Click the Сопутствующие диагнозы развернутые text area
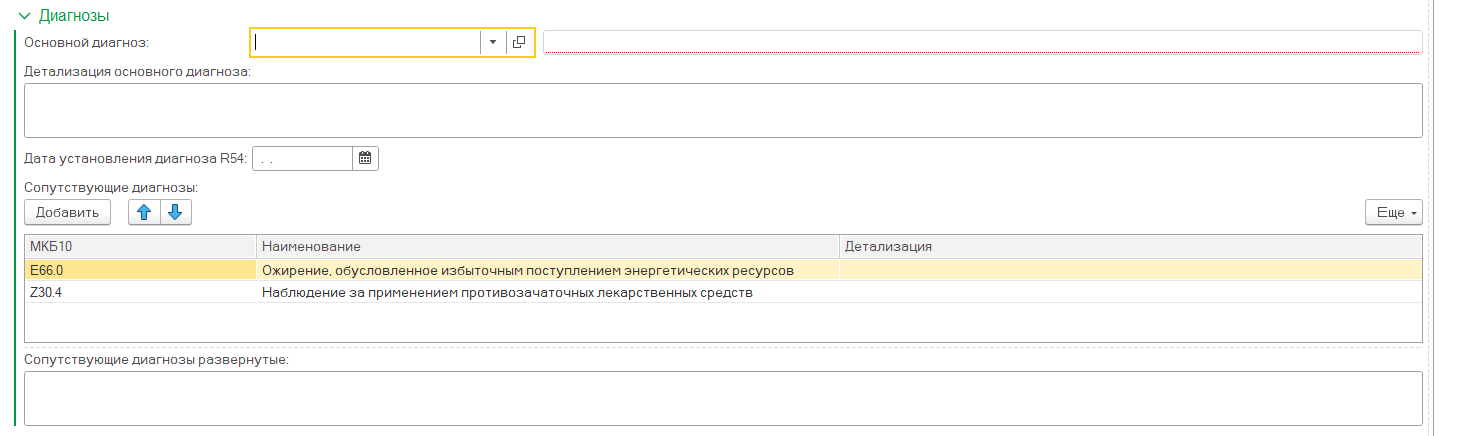 (722, 398)
